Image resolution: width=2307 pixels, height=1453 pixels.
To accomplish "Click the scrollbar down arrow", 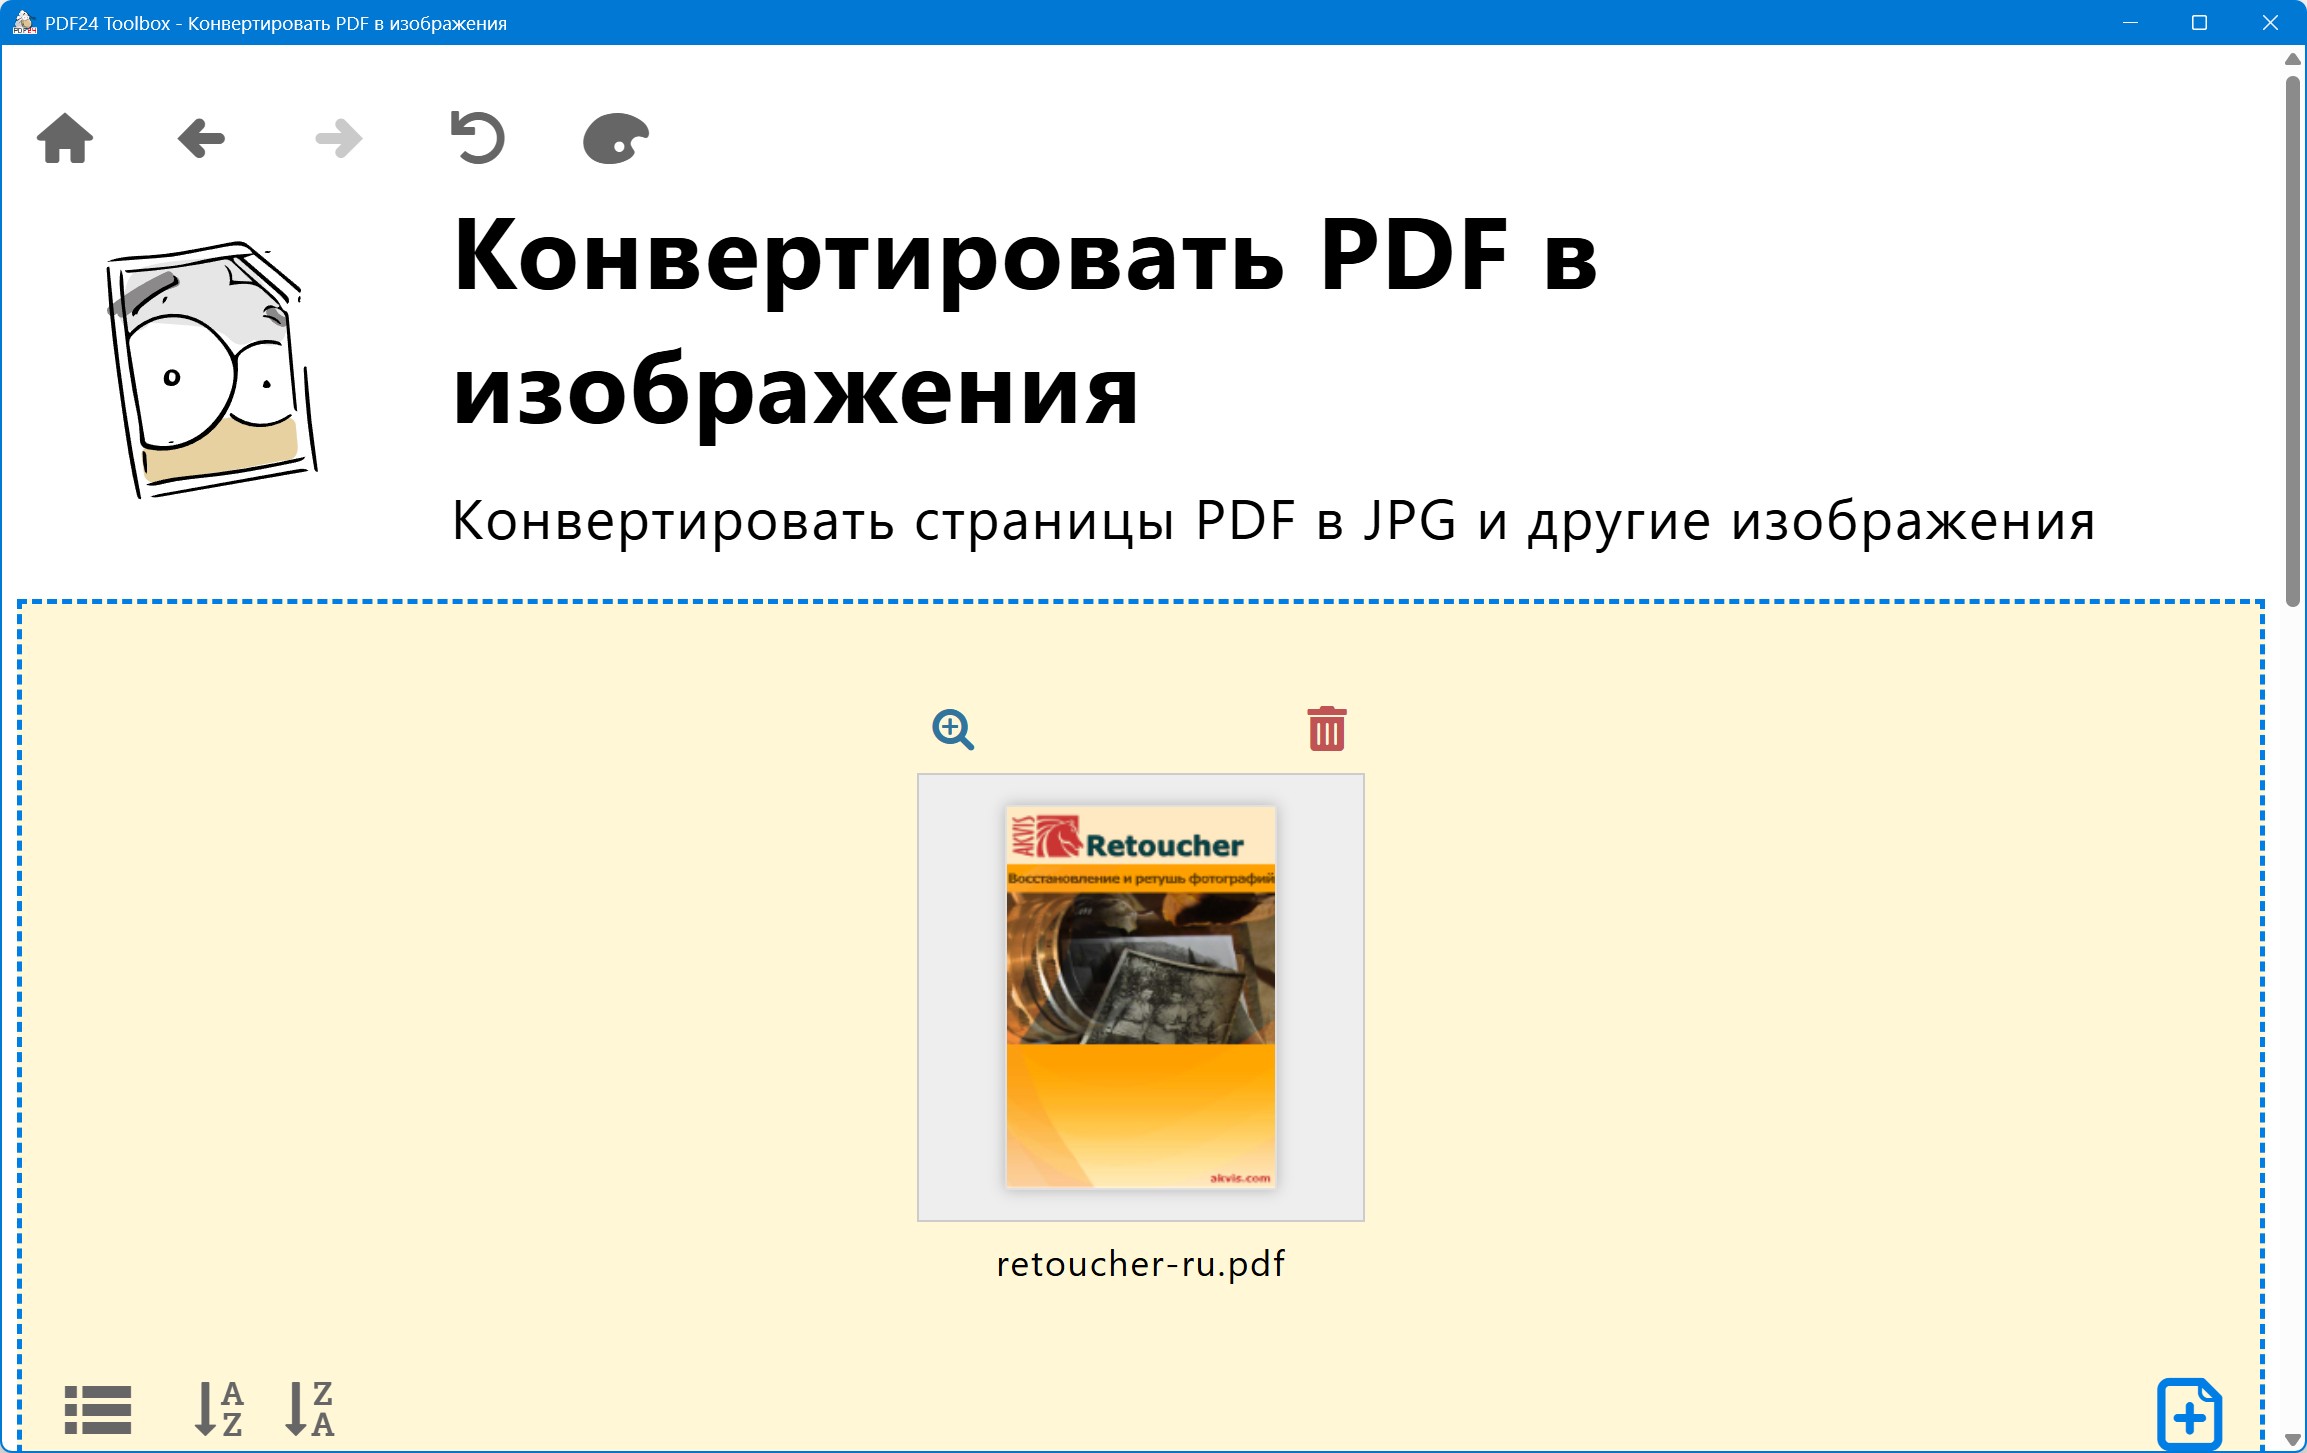I will tap(2293, 1440).
